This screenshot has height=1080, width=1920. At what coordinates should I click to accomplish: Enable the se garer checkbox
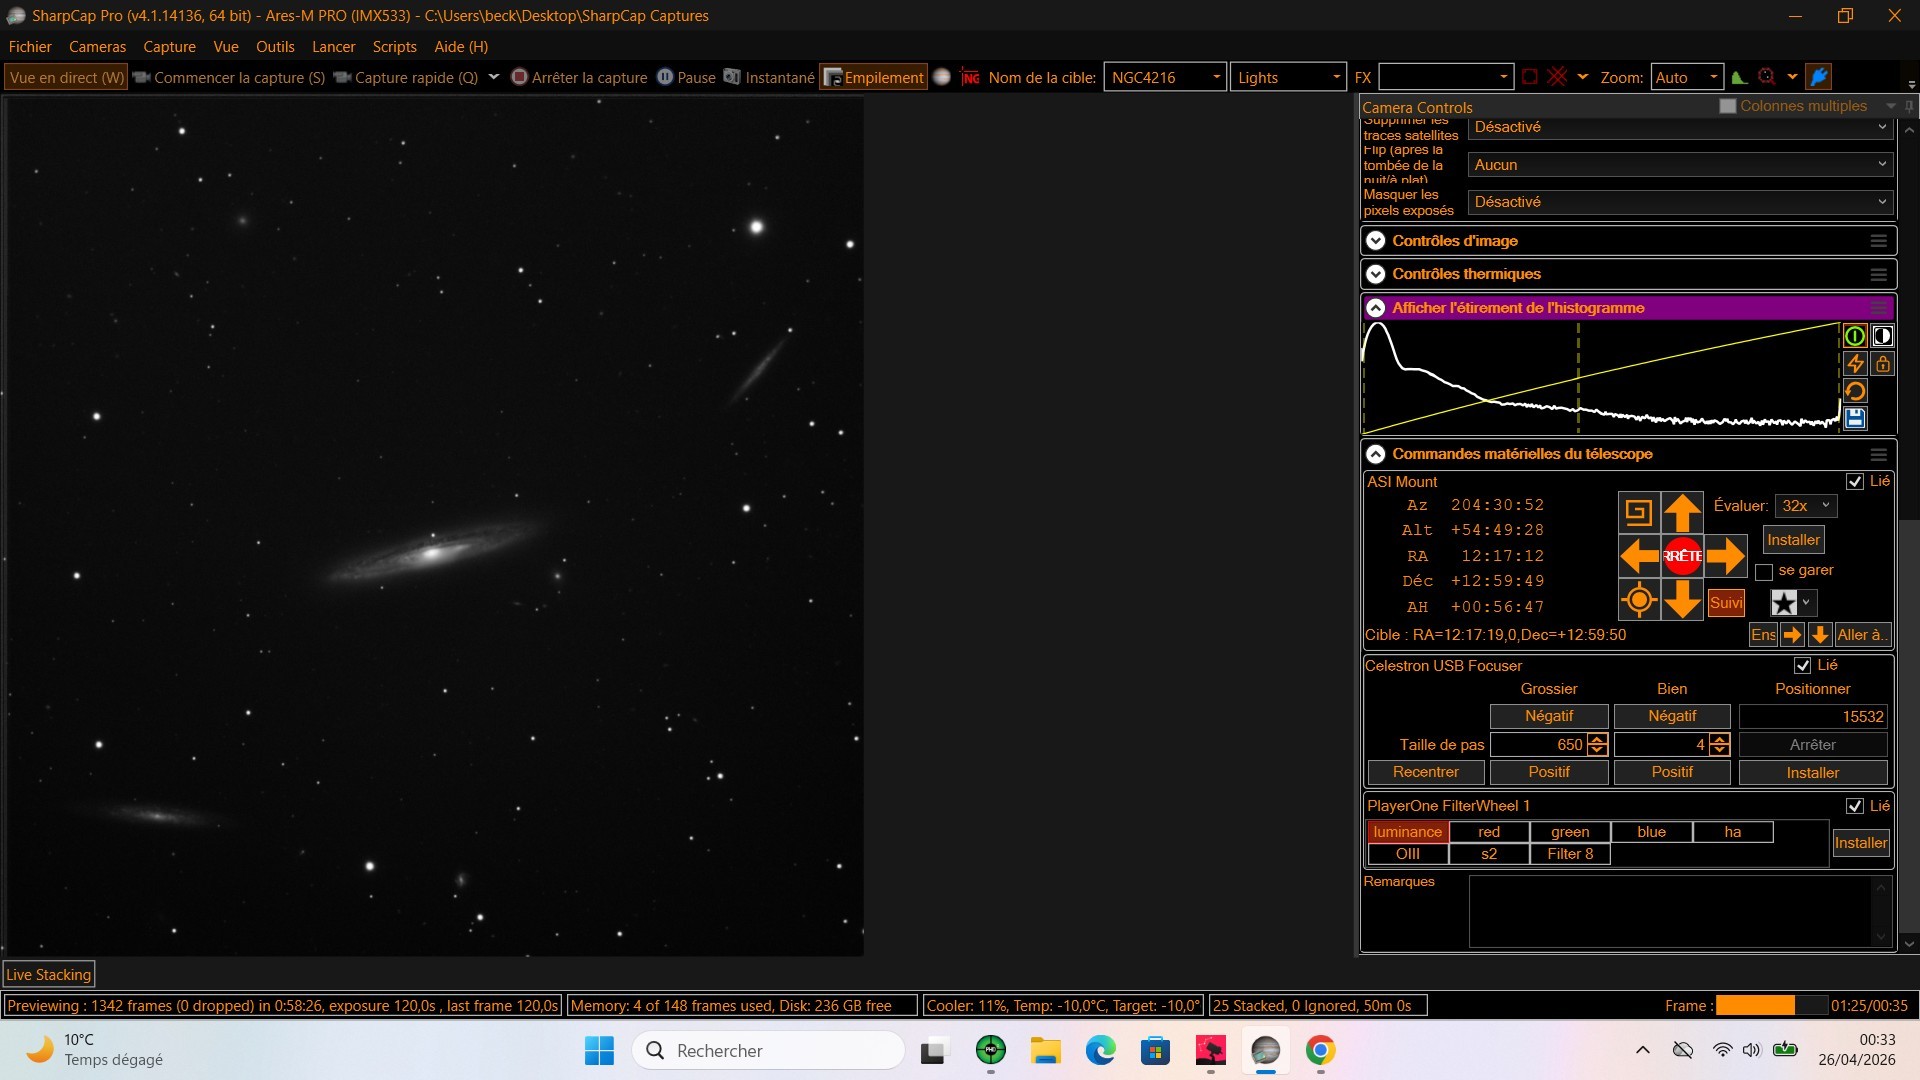click(1764, 572)
